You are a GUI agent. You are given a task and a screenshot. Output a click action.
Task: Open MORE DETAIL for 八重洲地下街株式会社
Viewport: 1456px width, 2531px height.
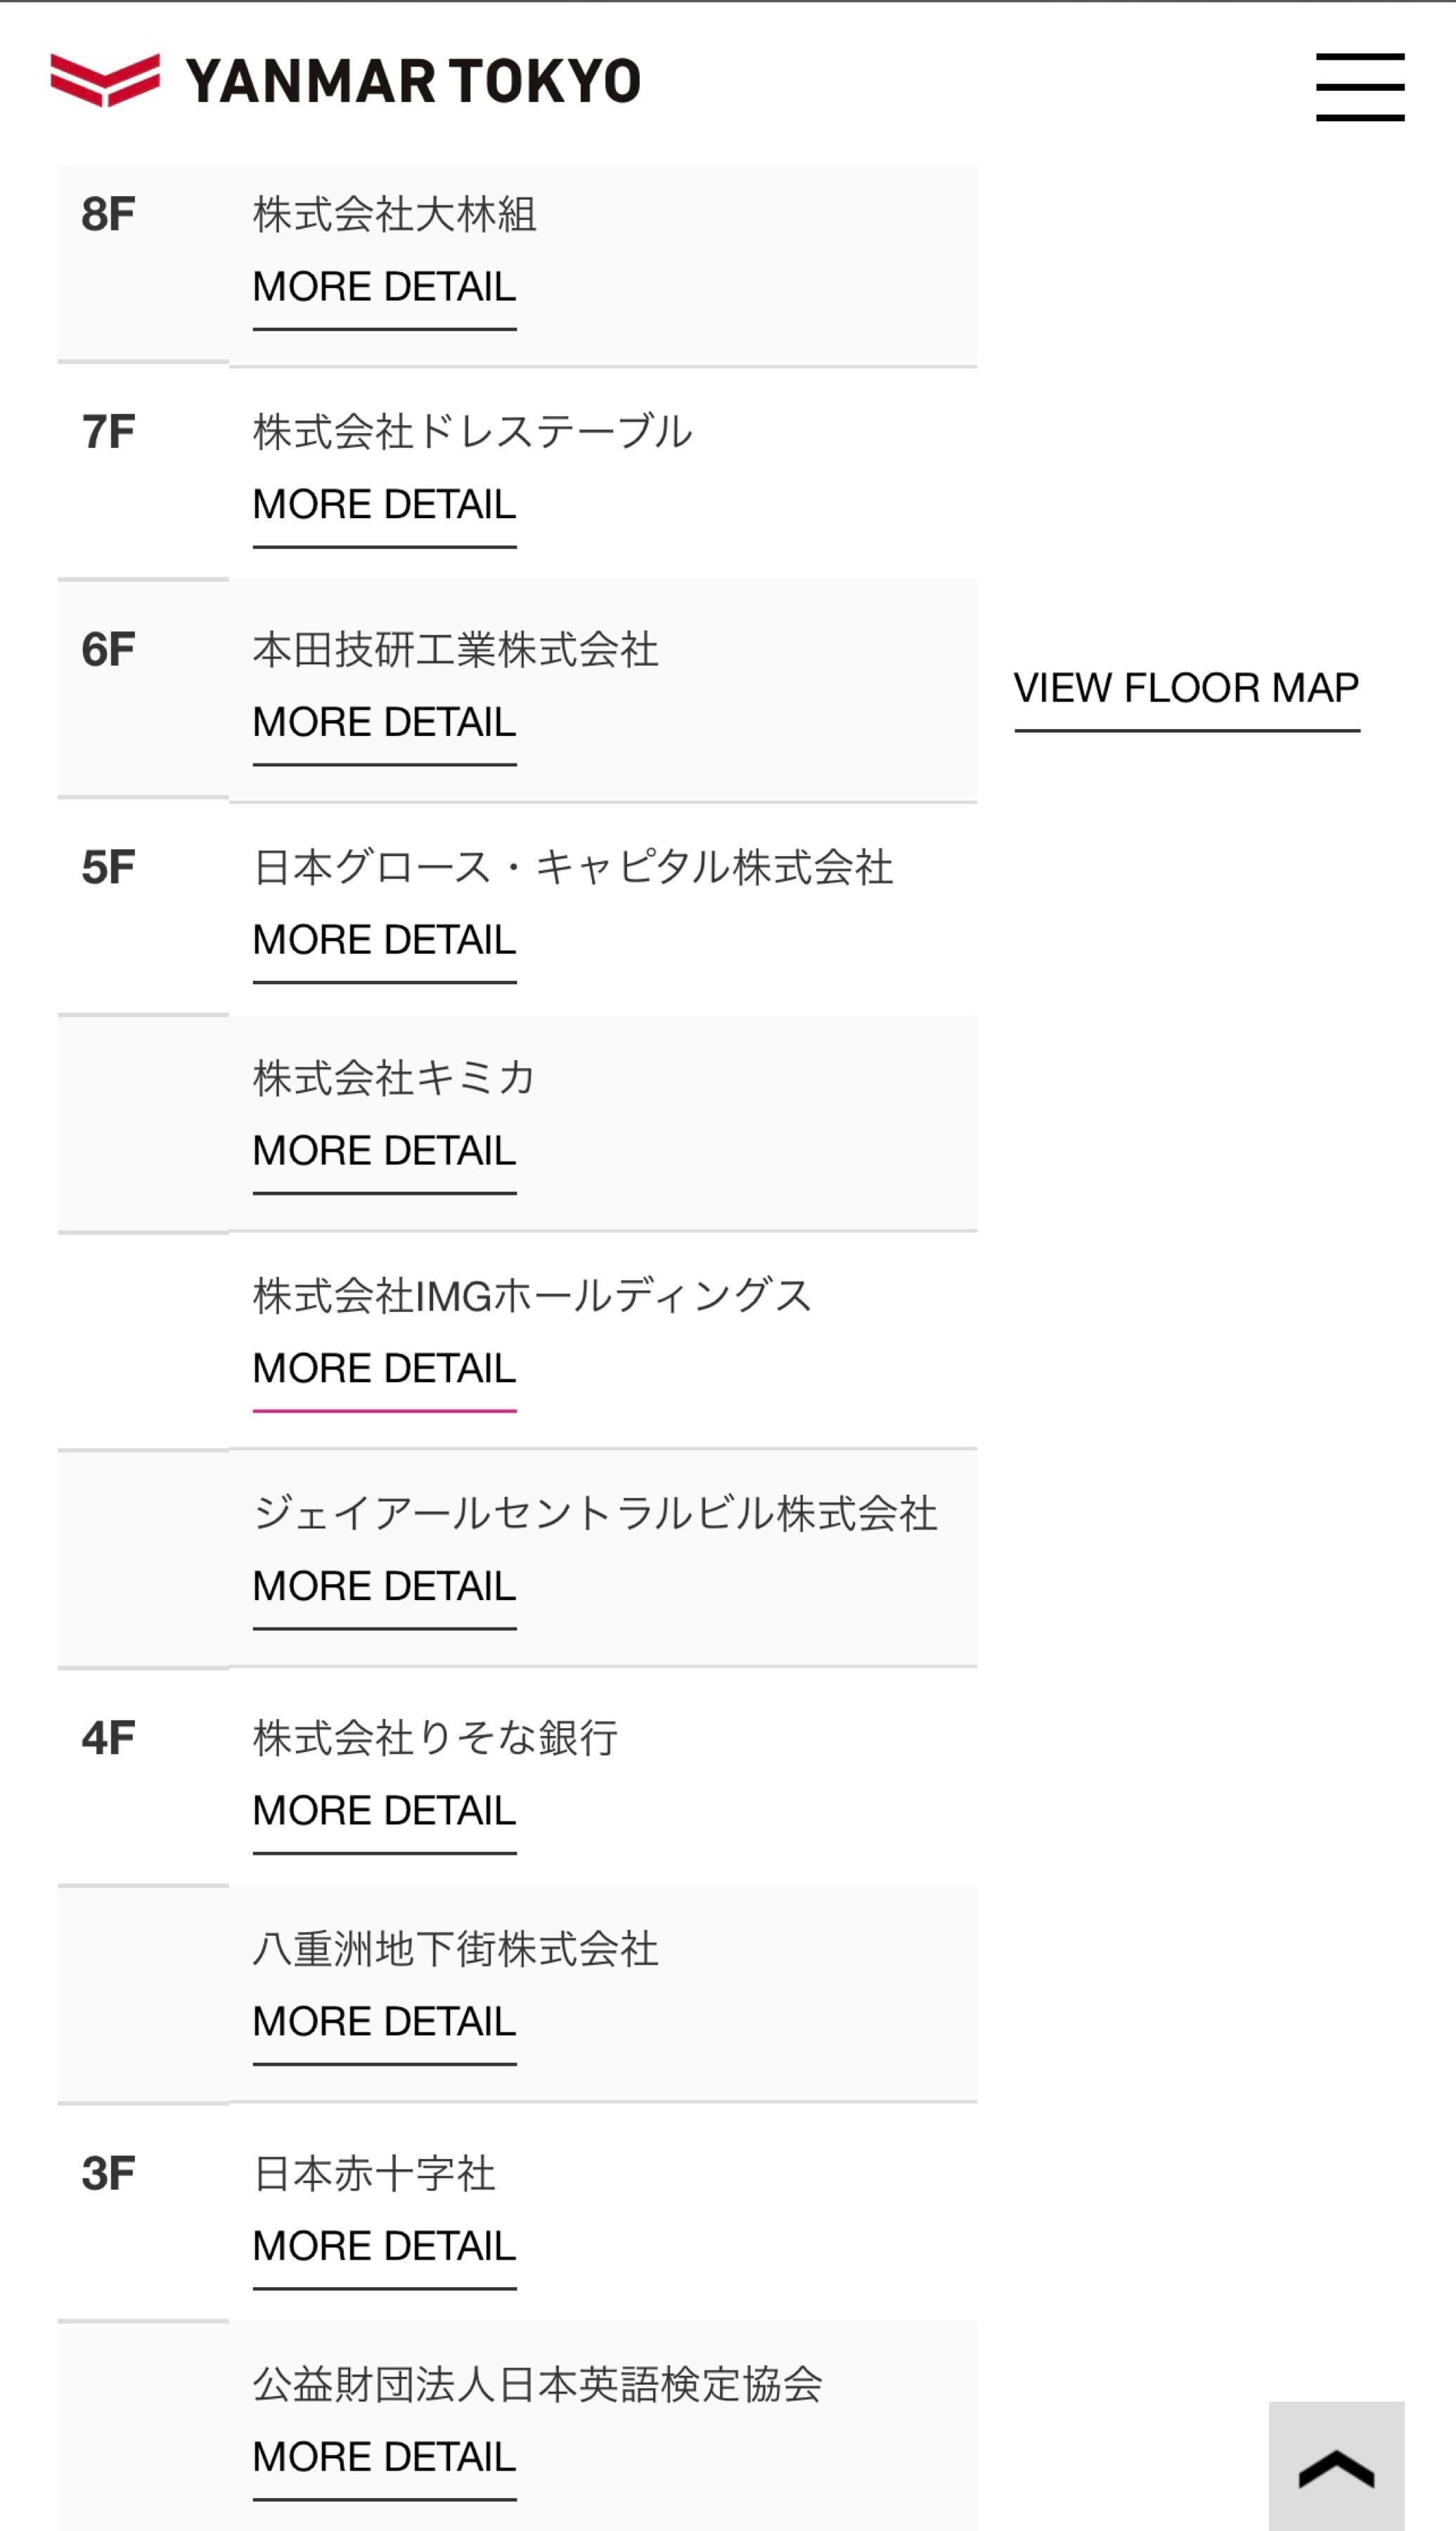click(384, 2022)
